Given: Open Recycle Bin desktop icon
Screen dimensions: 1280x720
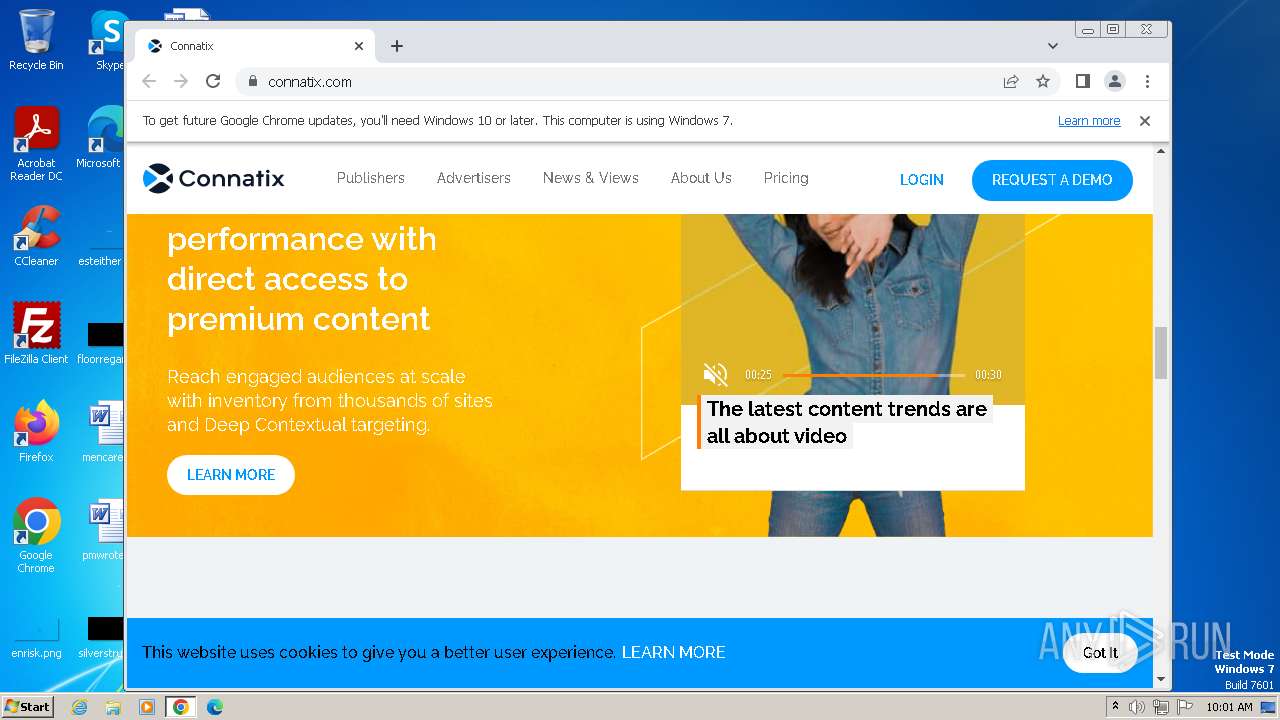Looking at the screenshot, I should 36,40.
